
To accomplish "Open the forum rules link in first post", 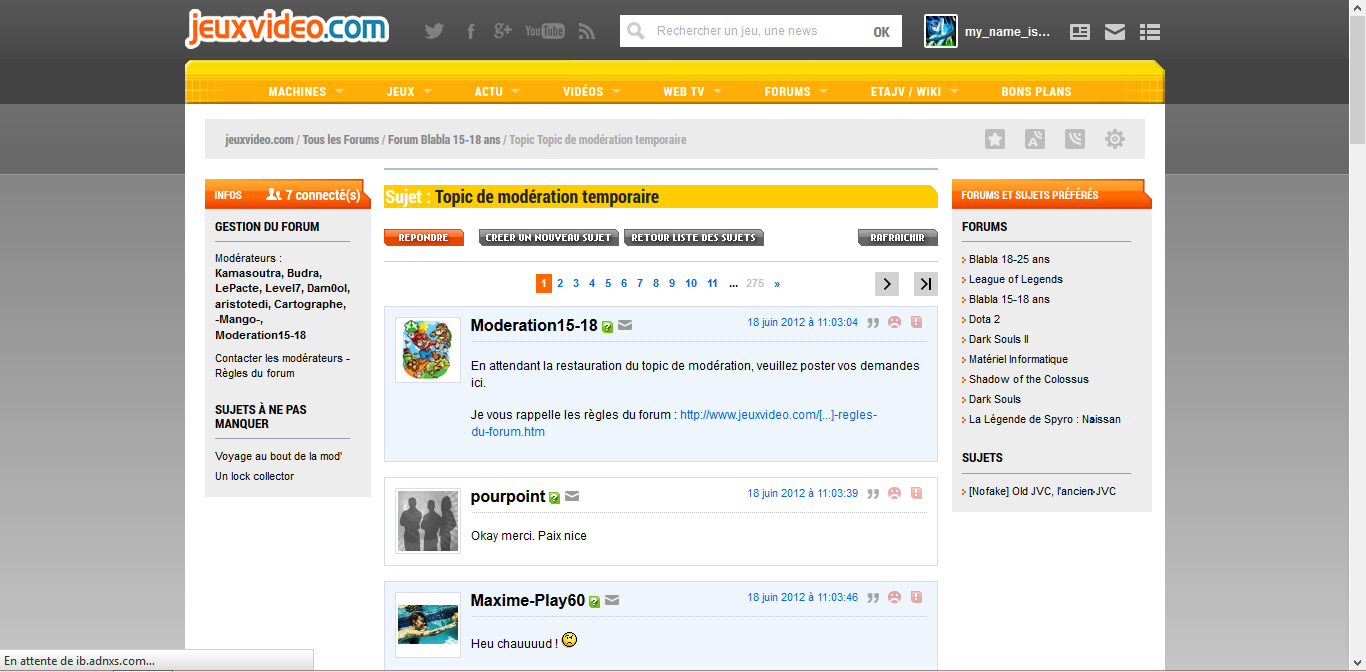I will pyautogui.click(x=674, y=423).
